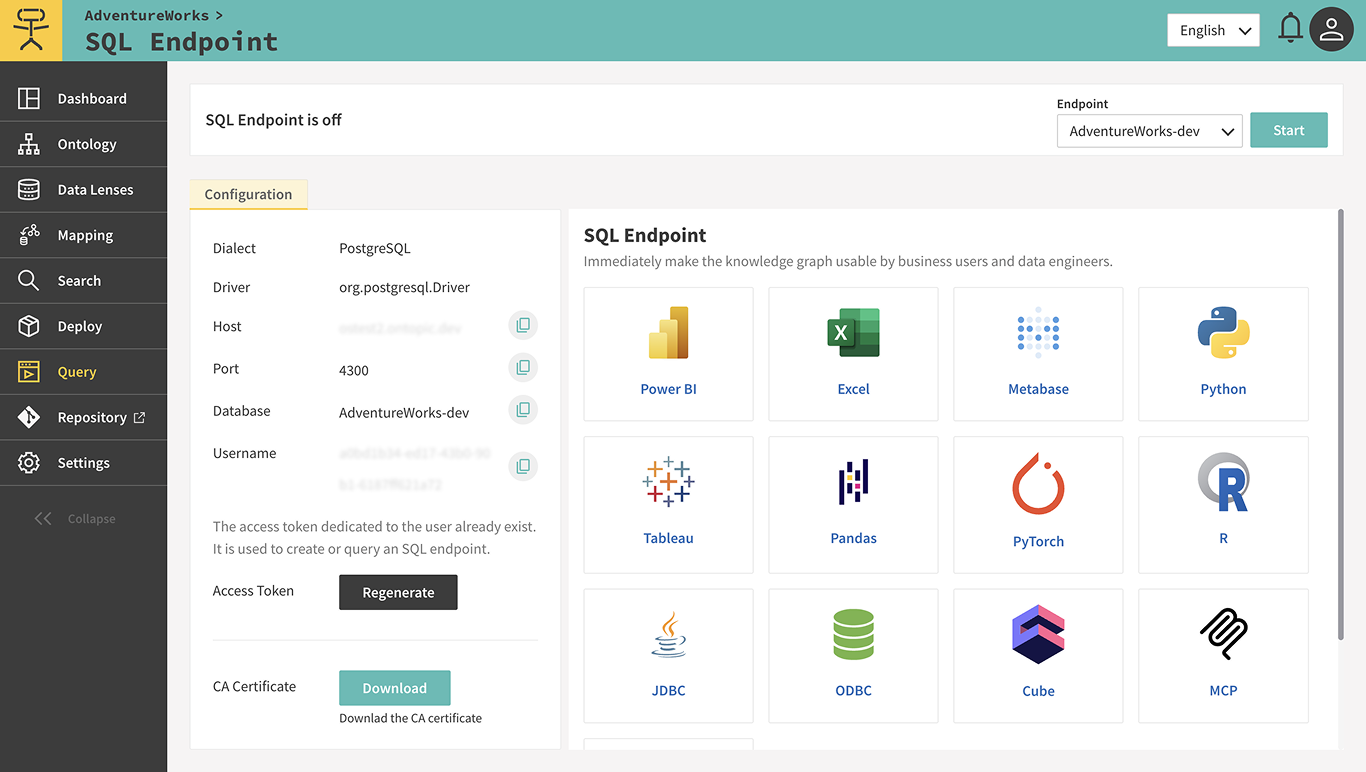The width and height of the screenshot is (1366, 772).
Task: Click the Search magnifier icon
Action: (x=29, y=280)
